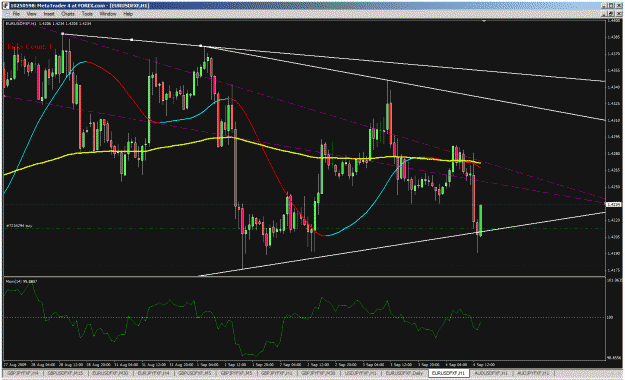Switch to the EURUSDFXF,M30 chart tab
625x380 pixels.
tap(110, 374)
